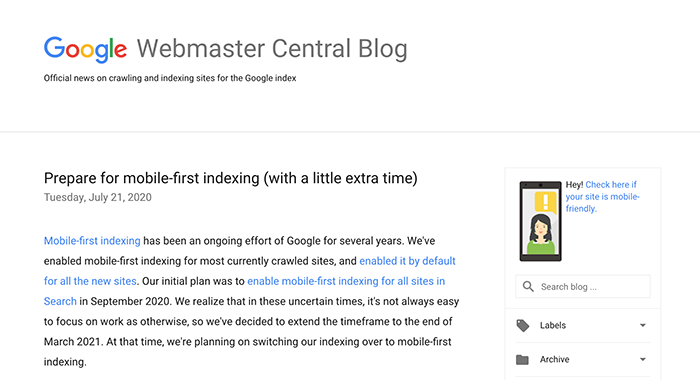Viewport: 700px width, 380px height.
Task: Click 'Check here if your site is mobile-friendly' link
Action: 602,196
